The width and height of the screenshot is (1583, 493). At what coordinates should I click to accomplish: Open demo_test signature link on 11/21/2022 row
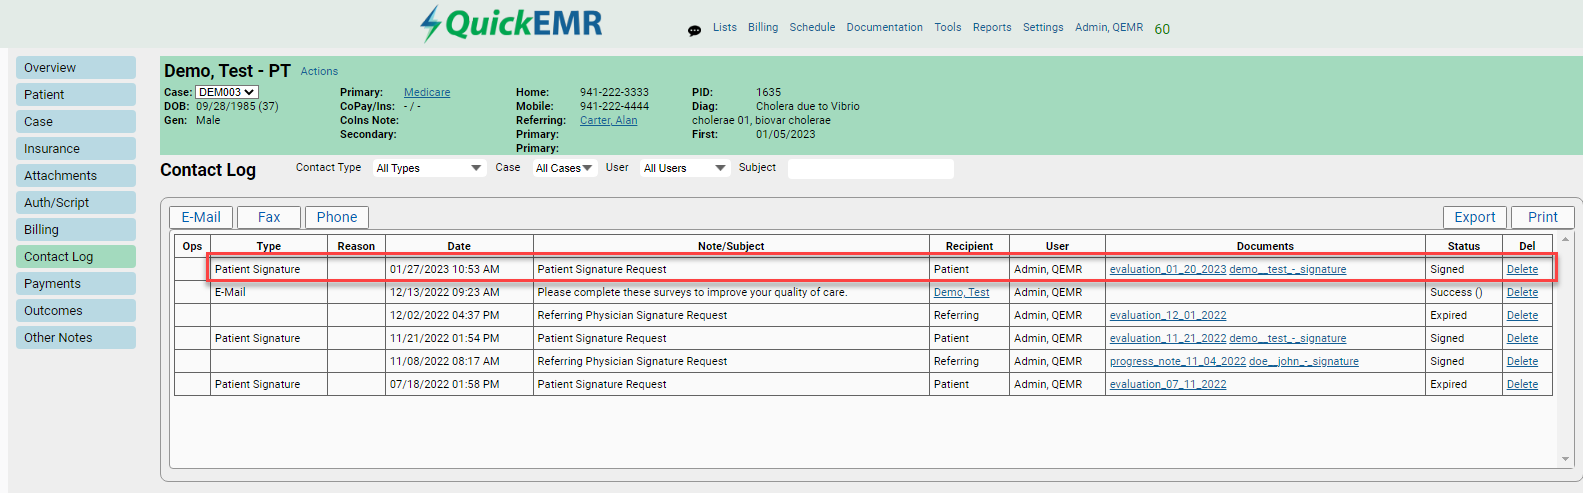pos(1288,338)
